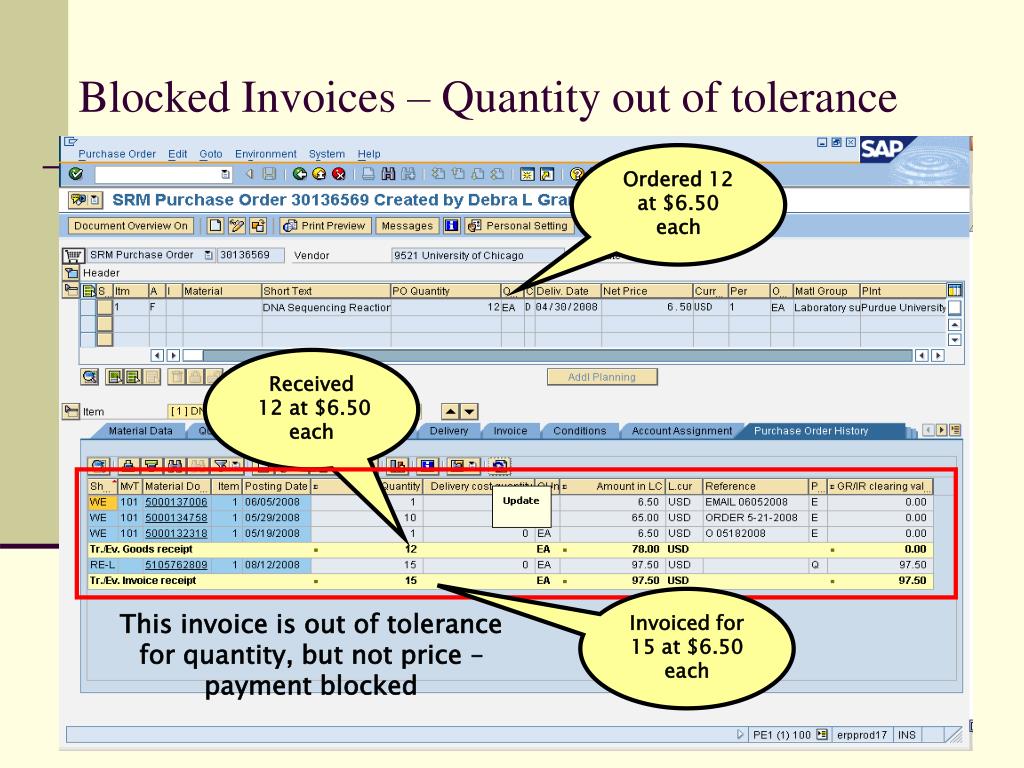Image resolution: width=1024 pixels, height=768 pixels.
Task: Click the green Back arrow icon
Action: click(300, 174)
